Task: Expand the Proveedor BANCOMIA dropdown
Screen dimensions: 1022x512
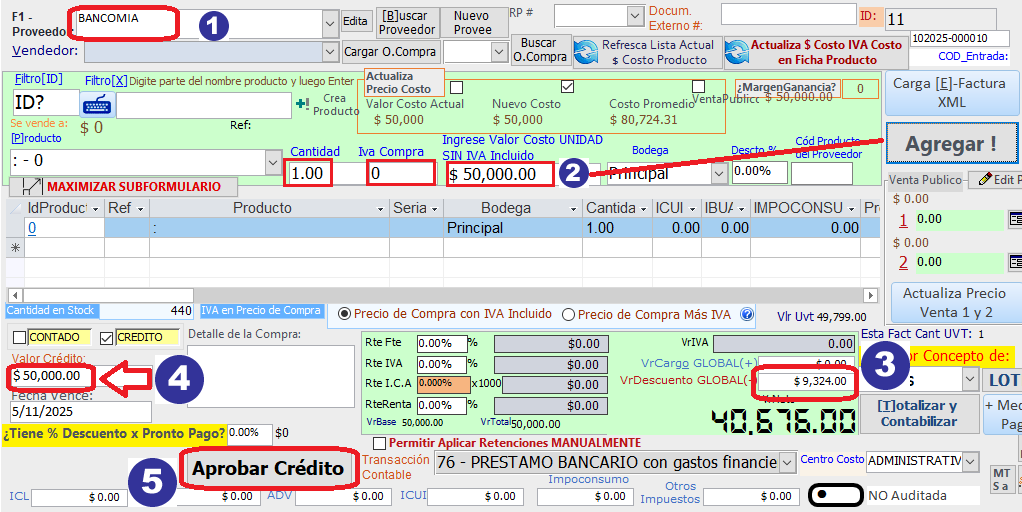Action: click(x=331, y=22)
